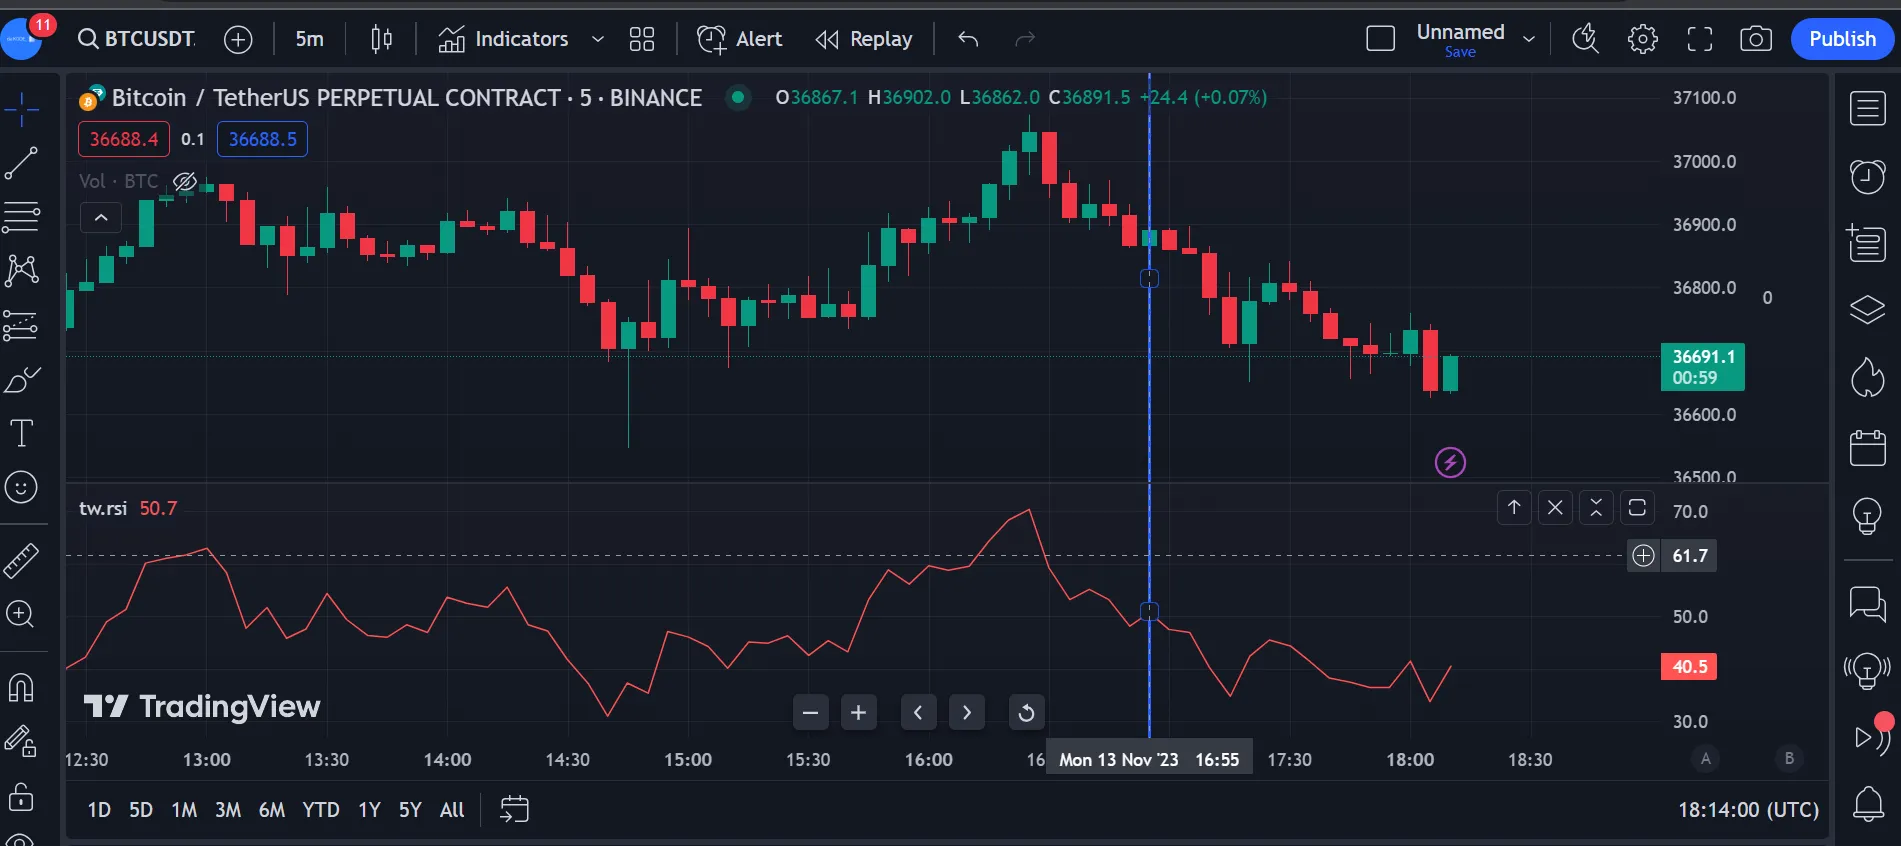Viewport: 1901px width, 846px height.
Task: Open the indicator templates grid icon
Action: (x=642, y=39)
